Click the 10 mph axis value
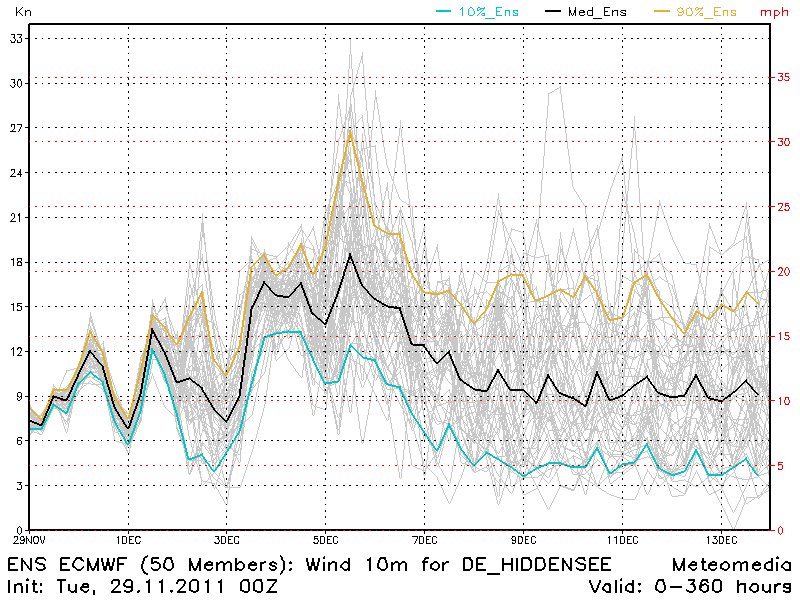Viewport: 800px width, 600px height. (783, 401)
